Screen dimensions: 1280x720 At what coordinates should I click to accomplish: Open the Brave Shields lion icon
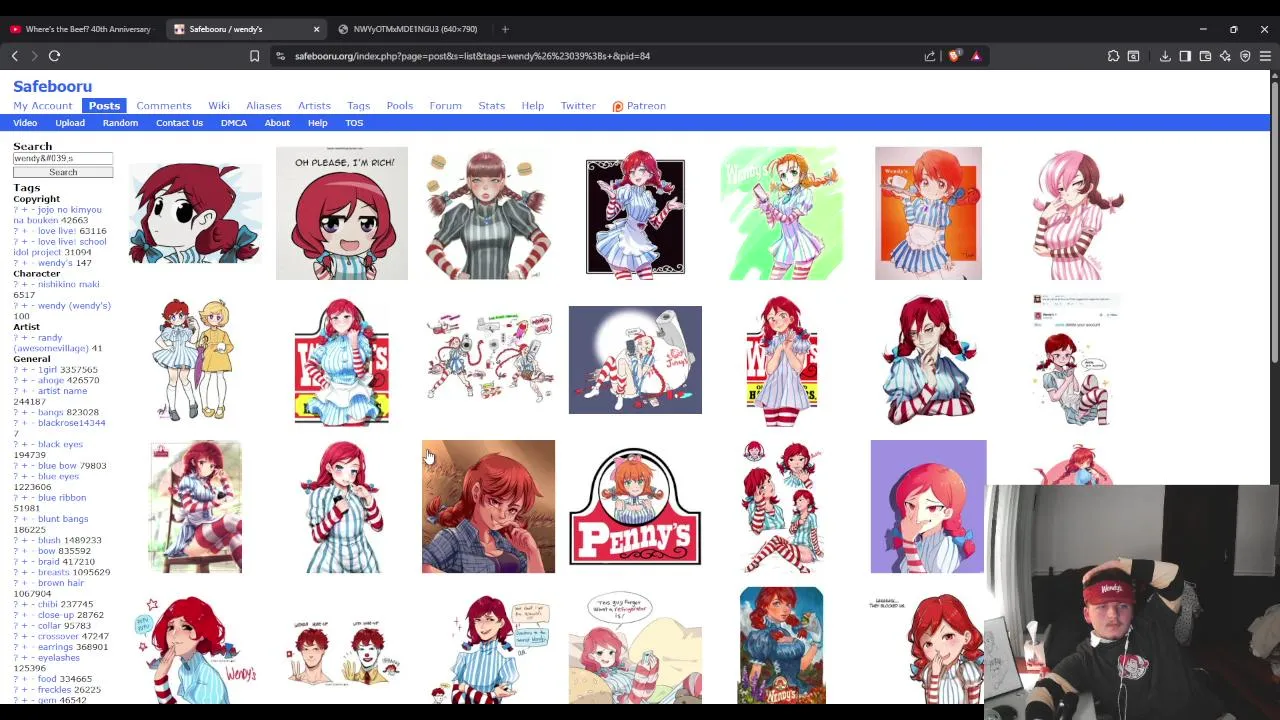(955, 56)
